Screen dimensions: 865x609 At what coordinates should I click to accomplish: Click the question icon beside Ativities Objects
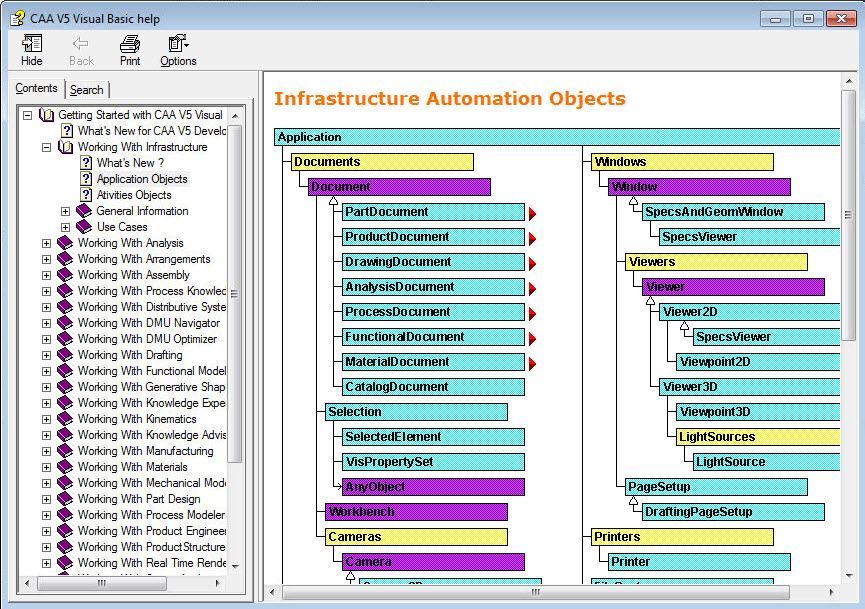point(86,195)
